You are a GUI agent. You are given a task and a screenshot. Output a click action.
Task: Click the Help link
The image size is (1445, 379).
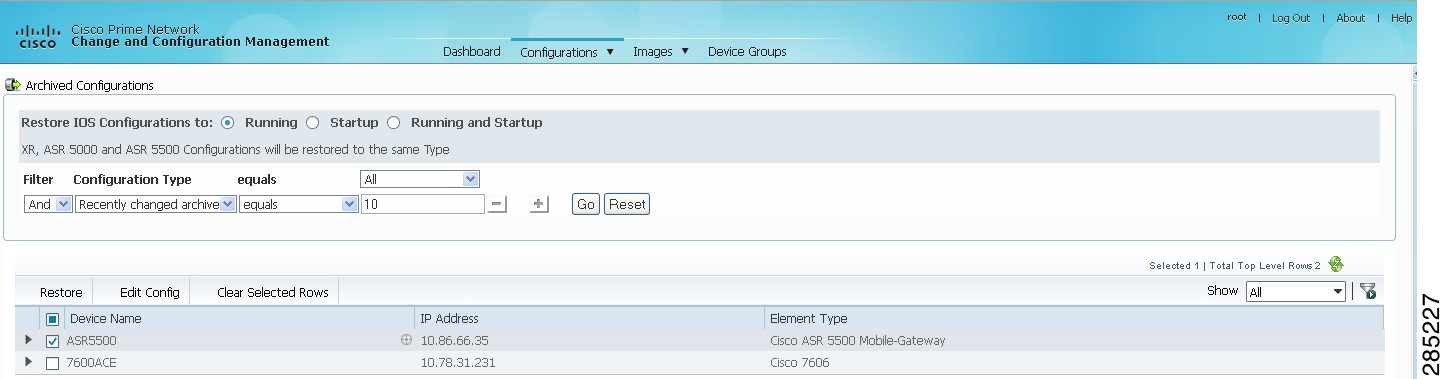1401,18
